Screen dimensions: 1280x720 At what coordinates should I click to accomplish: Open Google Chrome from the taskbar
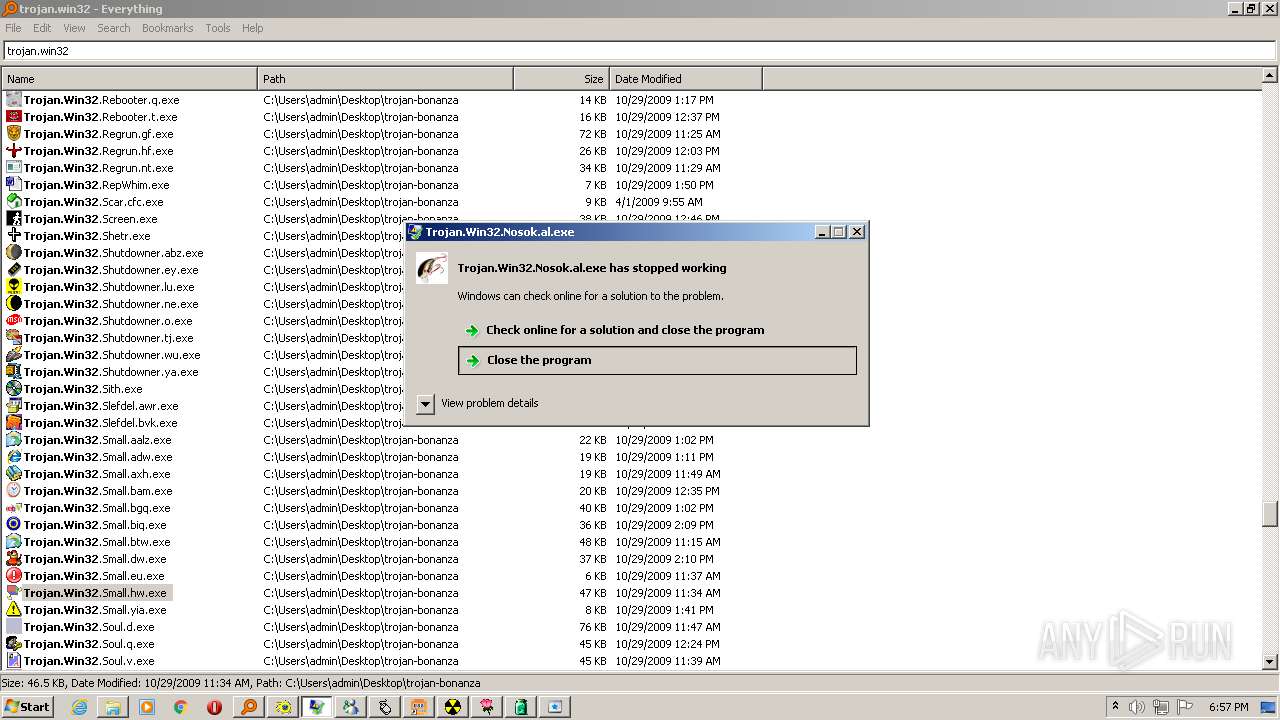pos(181,707)
